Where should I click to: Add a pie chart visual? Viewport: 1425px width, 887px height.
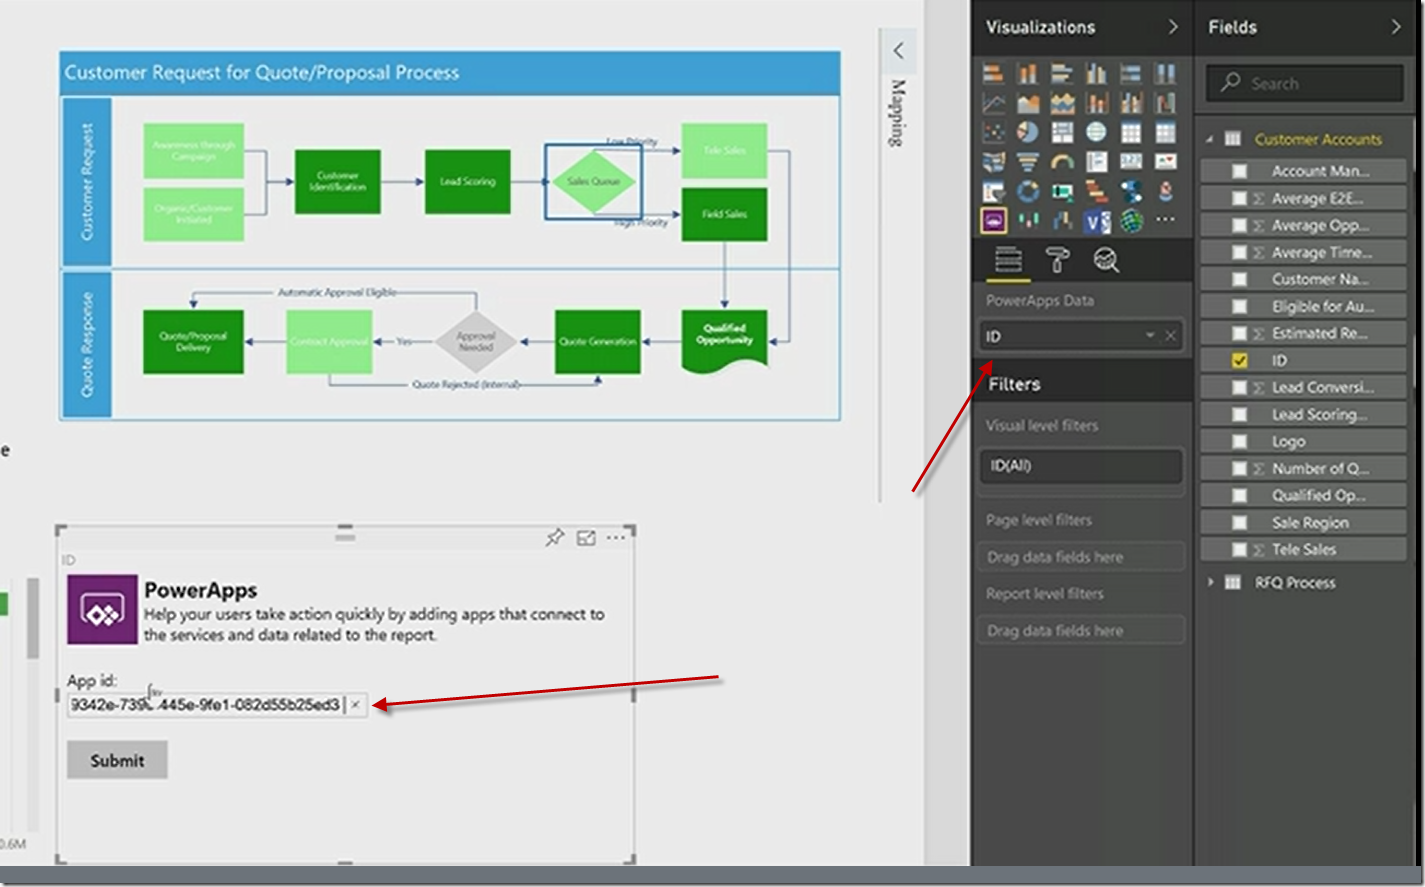[1028, 132]
